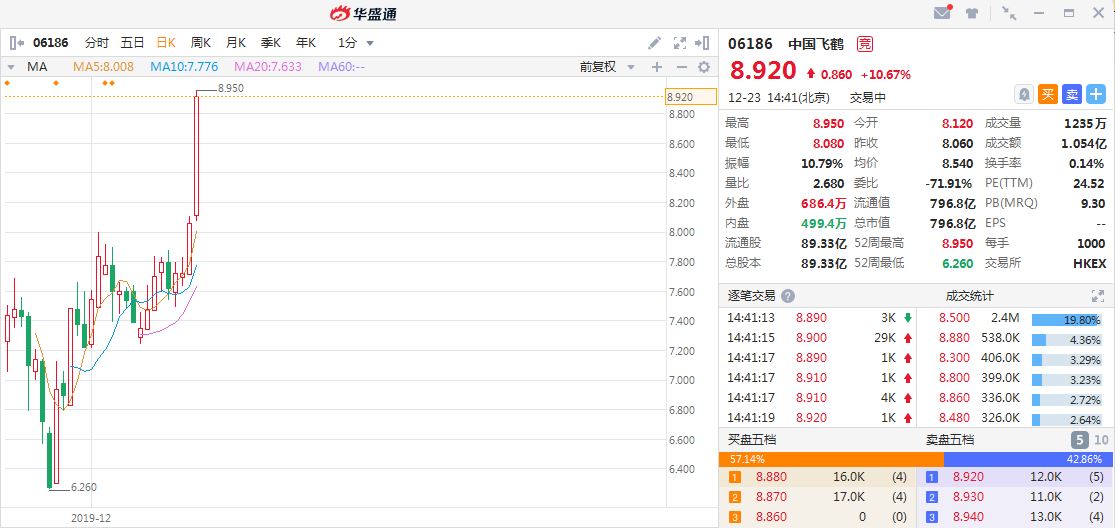Viewport: 1115px width, 528px height.
Task: Select the pencil drawing tool above the chart
Action: coord(655,43)
